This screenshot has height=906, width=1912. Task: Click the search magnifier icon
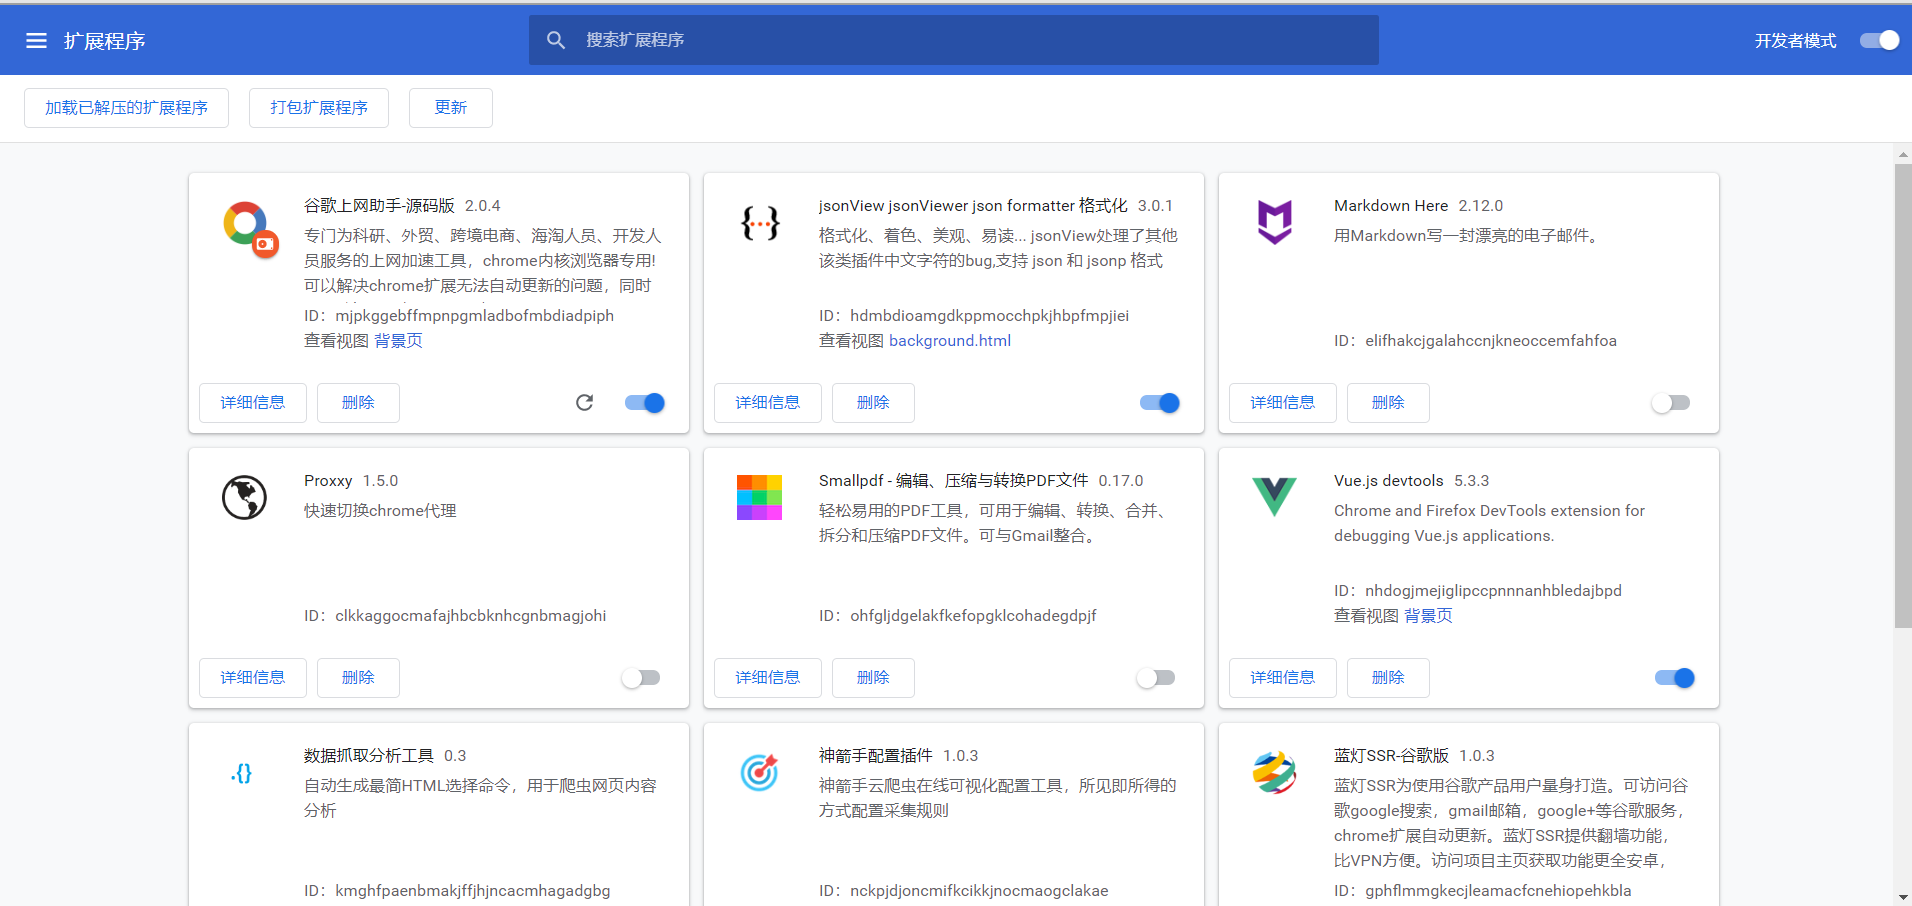556,40
